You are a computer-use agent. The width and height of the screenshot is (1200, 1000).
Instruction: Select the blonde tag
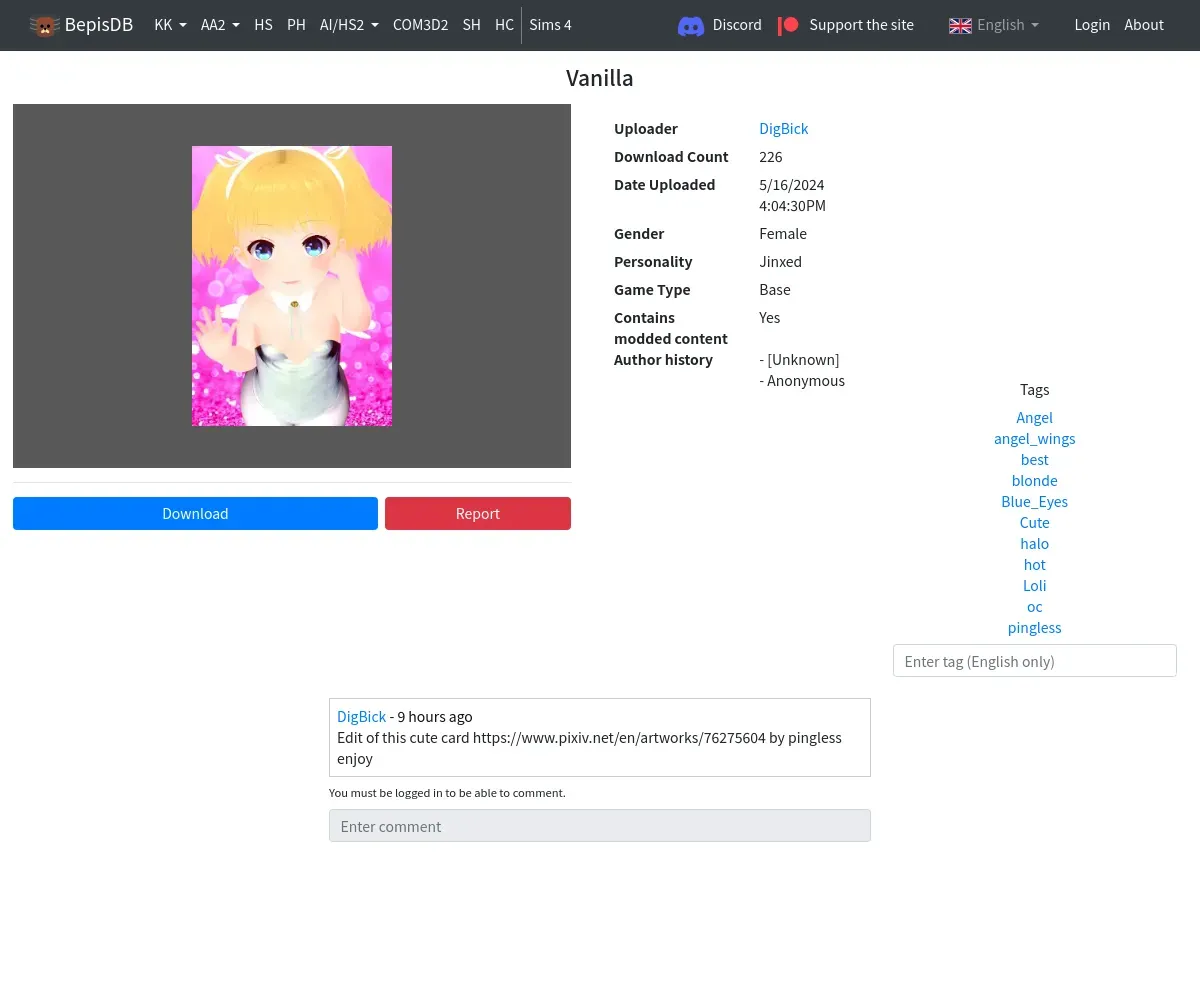coord(1034,480)
